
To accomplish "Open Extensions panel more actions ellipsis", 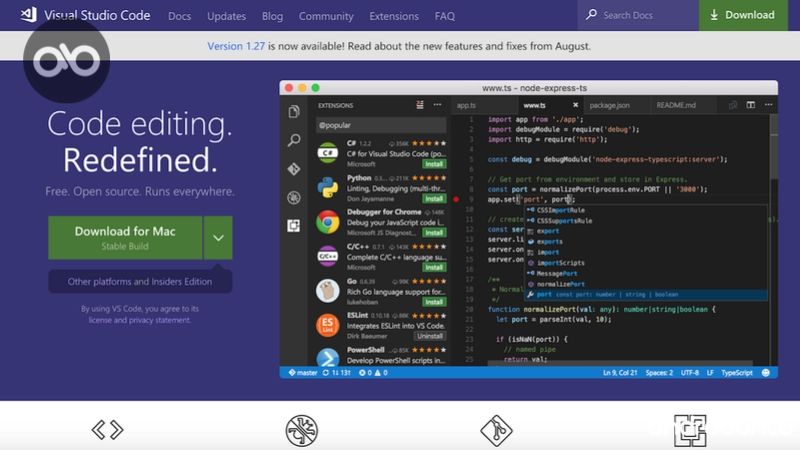I will pos(437,105).
